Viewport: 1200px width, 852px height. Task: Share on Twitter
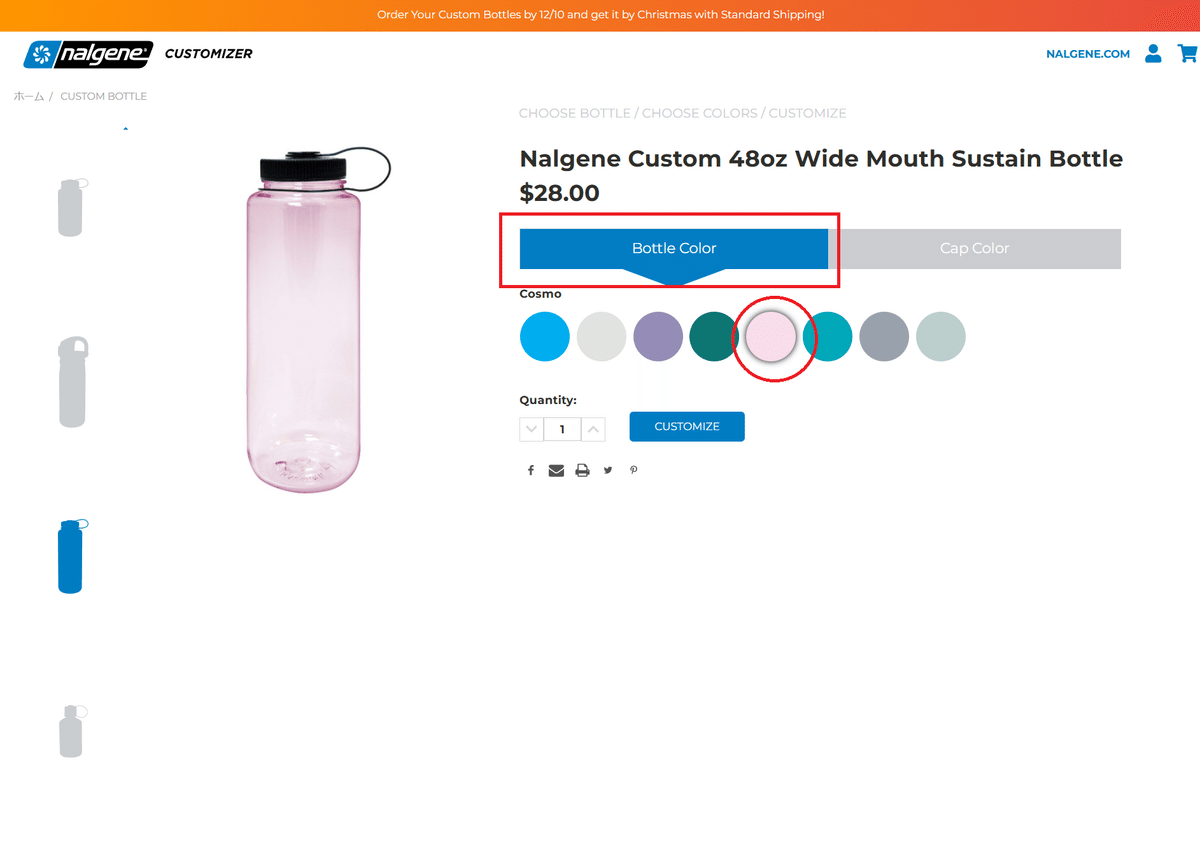pyautogui.click(x=608, y=470)
